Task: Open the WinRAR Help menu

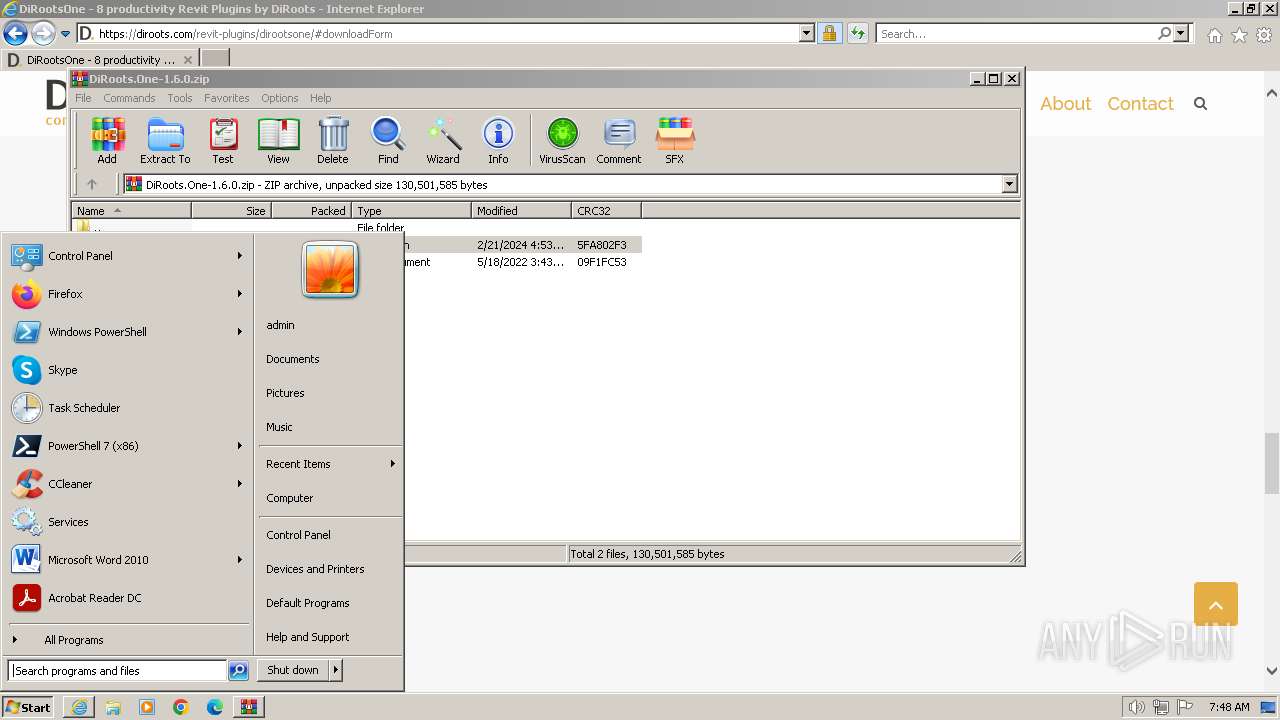Action: click(320, 98)
